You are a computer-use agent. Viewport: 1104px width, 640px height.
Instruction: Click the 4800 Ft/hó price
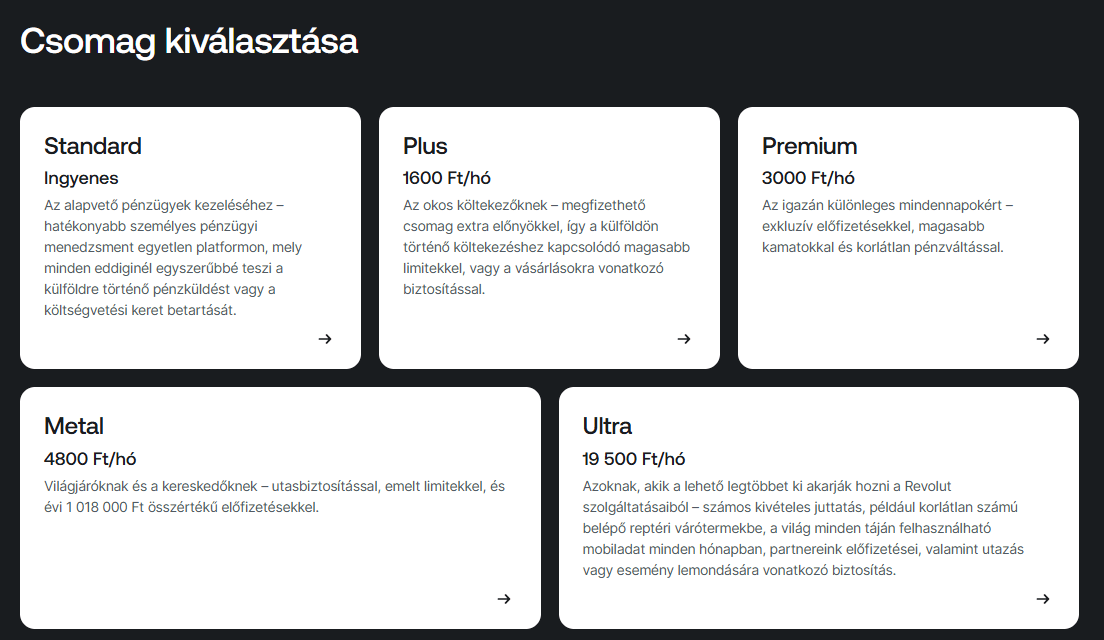[90, 459]
